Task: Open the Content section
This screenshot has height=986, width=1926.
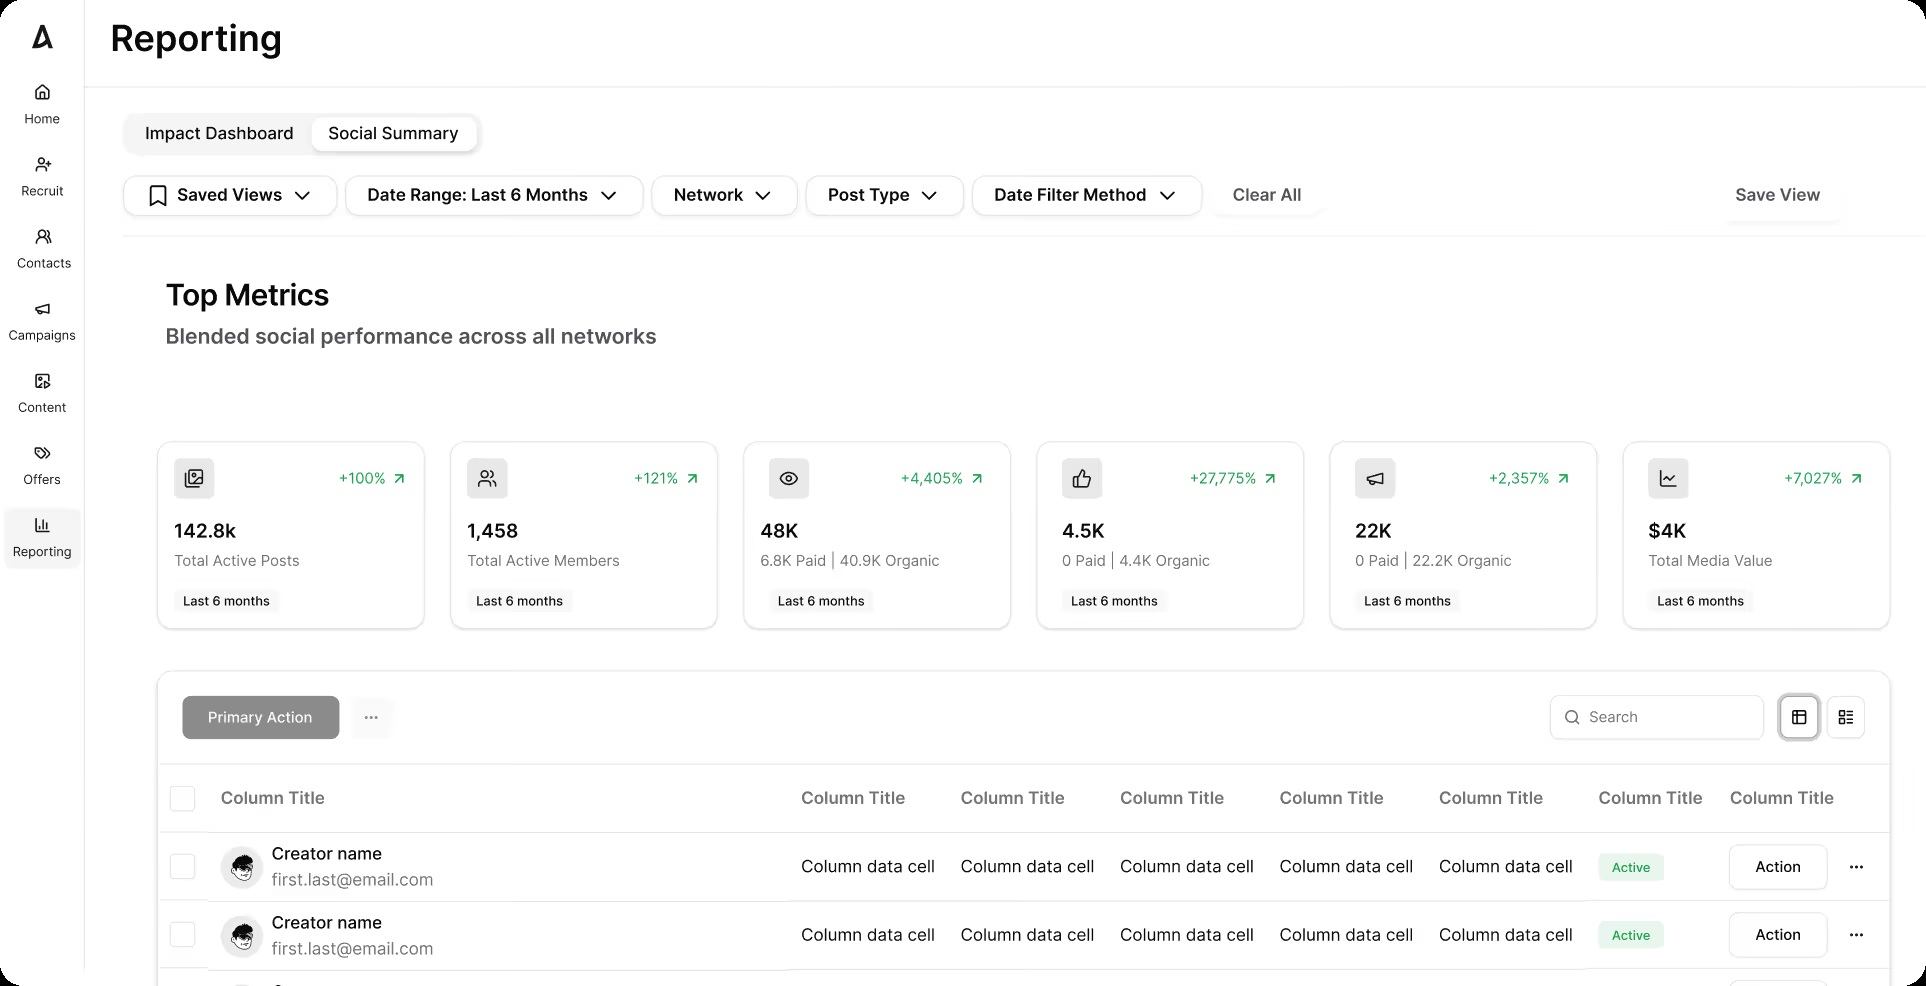Action: [x=42, y=392]
